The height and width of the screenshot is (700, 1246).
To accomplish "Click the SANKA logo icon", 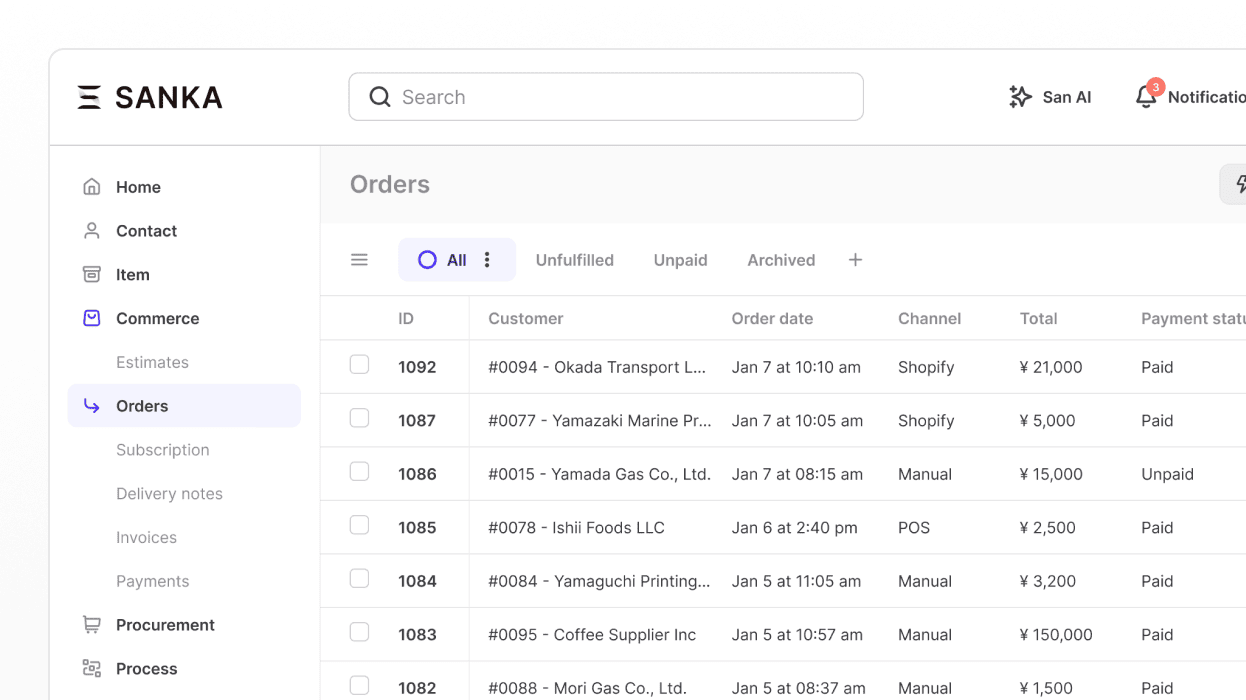I will coord(89,97).
